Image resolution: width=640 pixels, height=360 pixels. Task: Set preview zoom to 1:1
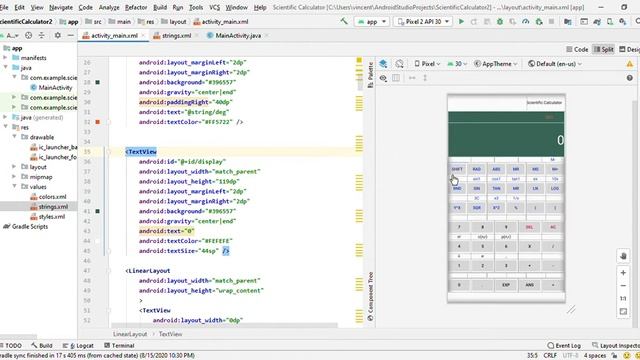tap(623, 298)
